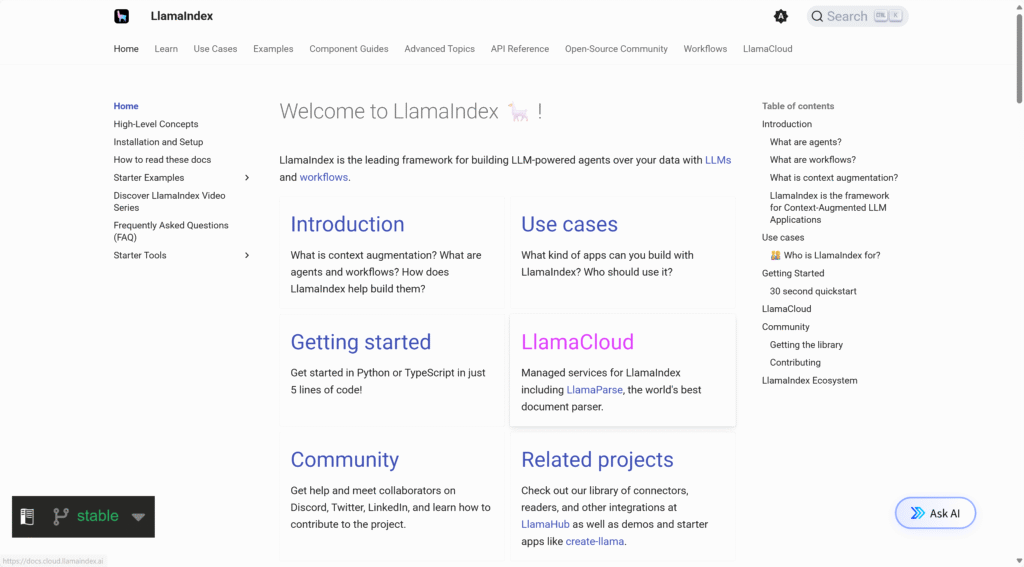
Task: Open the LlamaCloud card heading
Action: point(577,342)
